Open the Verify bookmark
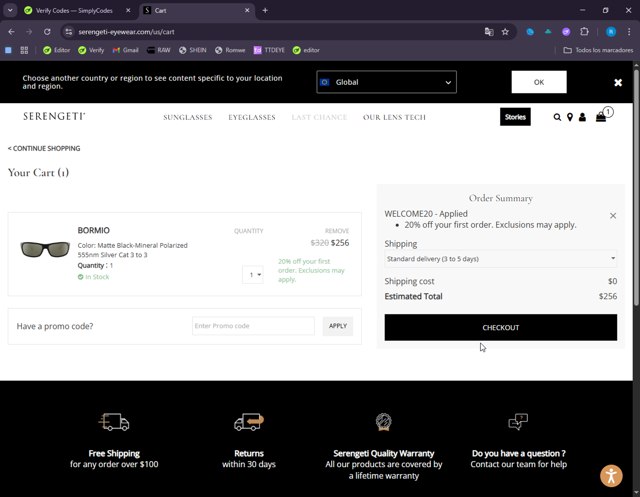640x497 pixels. coord(91,50)
